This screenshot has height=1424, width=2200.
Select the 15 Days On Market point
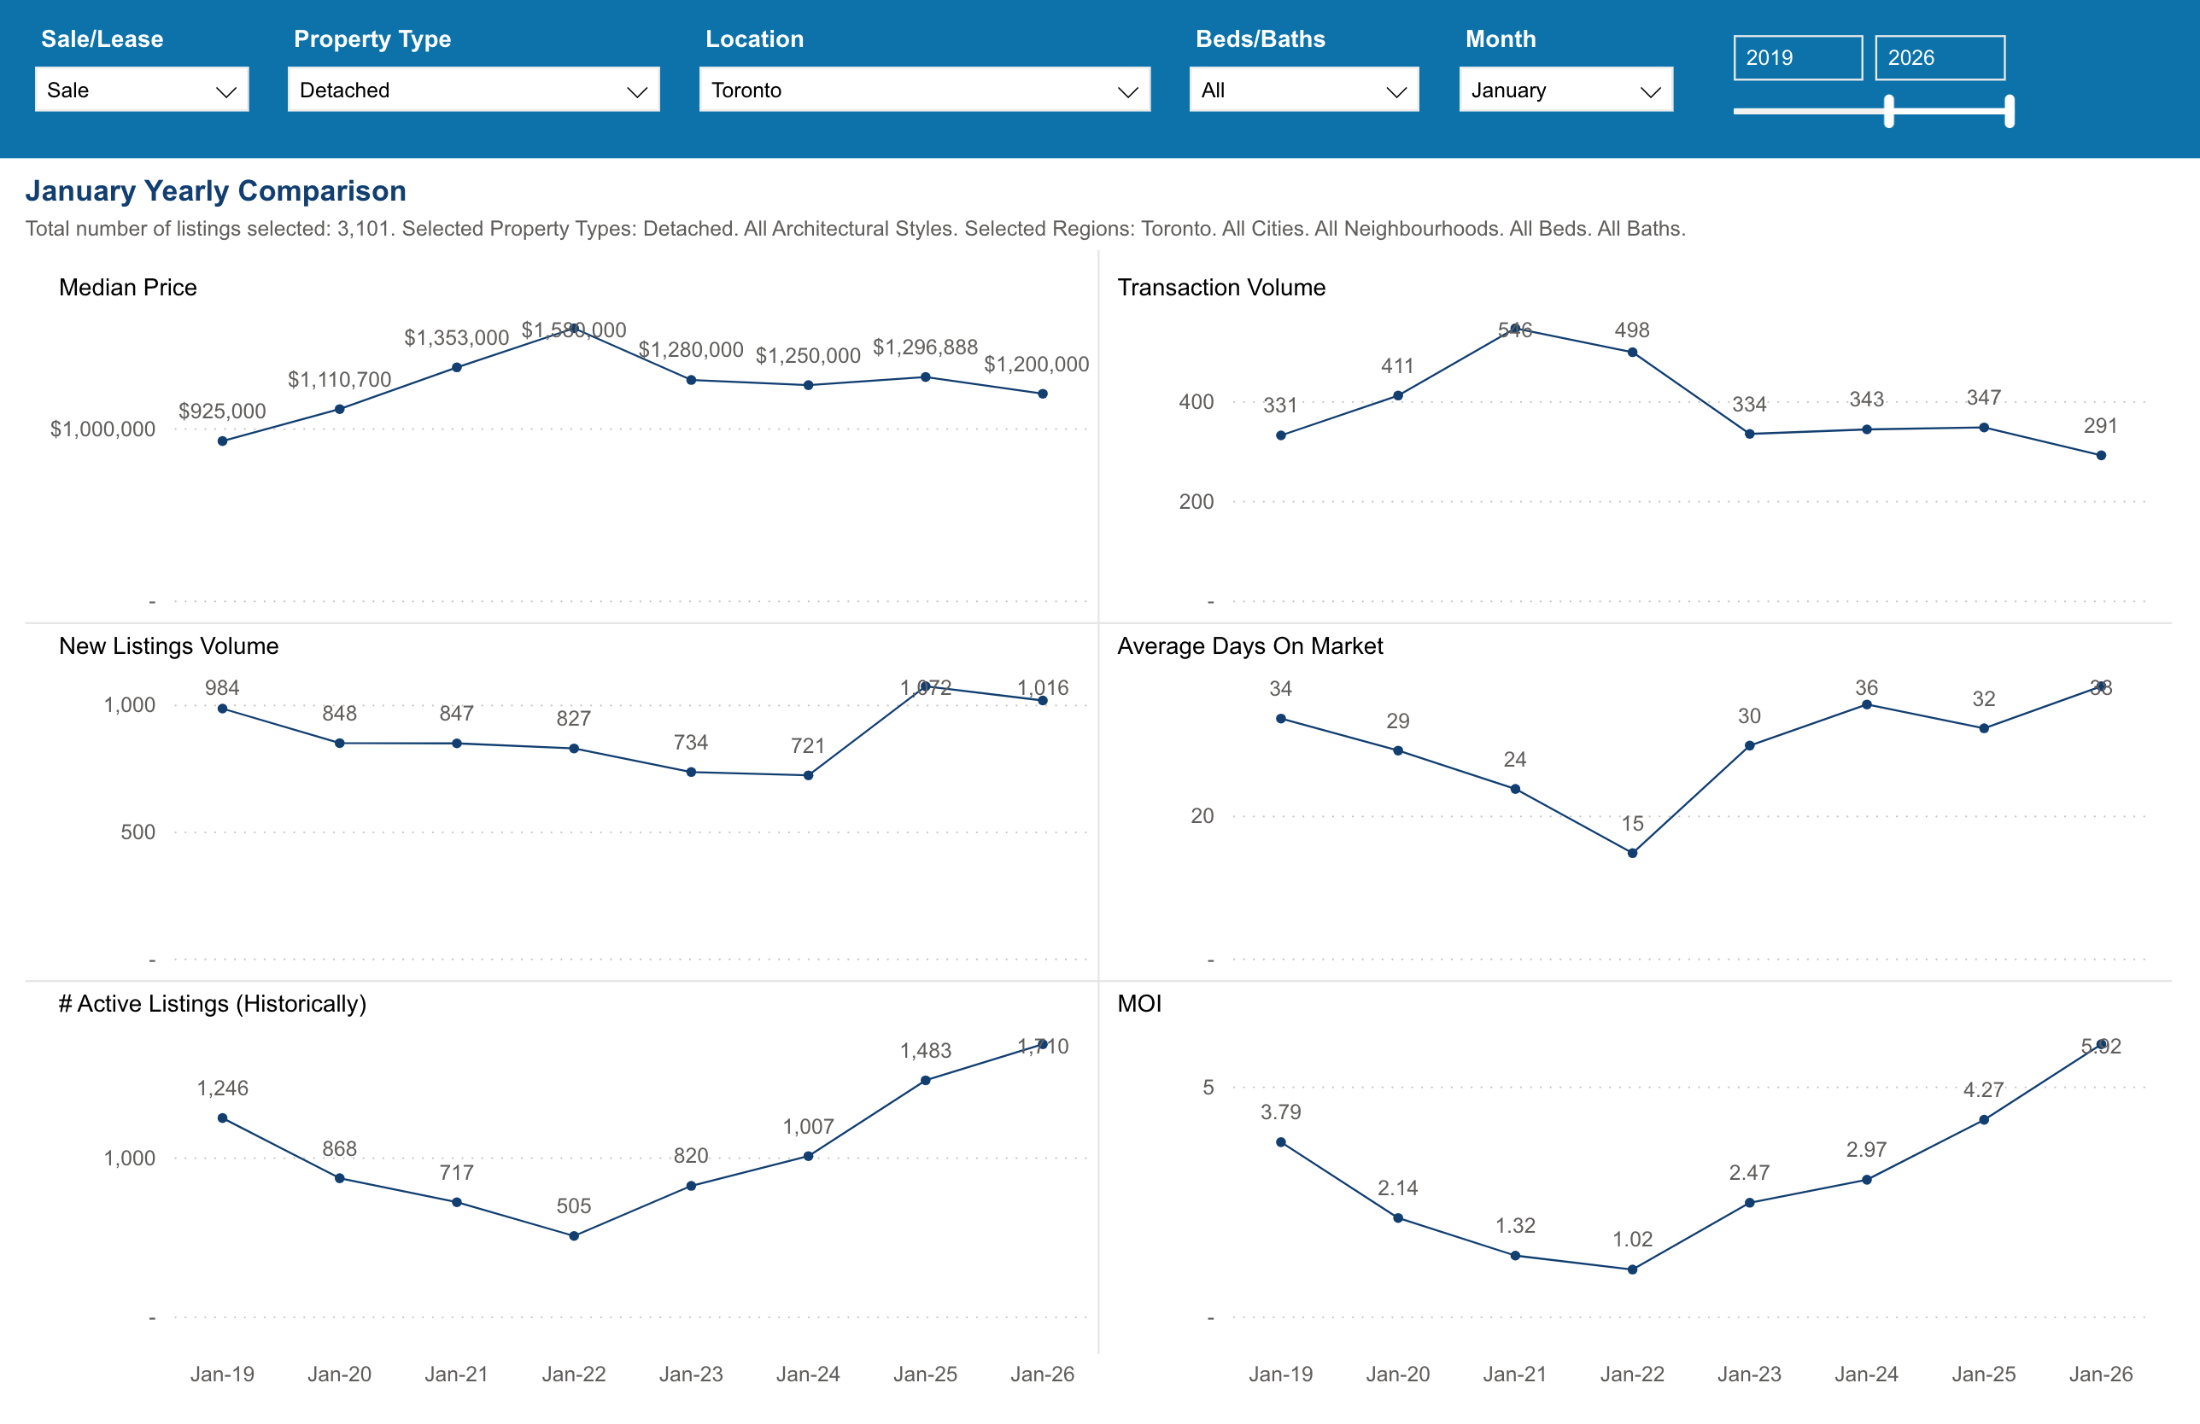pos(1632,854)
